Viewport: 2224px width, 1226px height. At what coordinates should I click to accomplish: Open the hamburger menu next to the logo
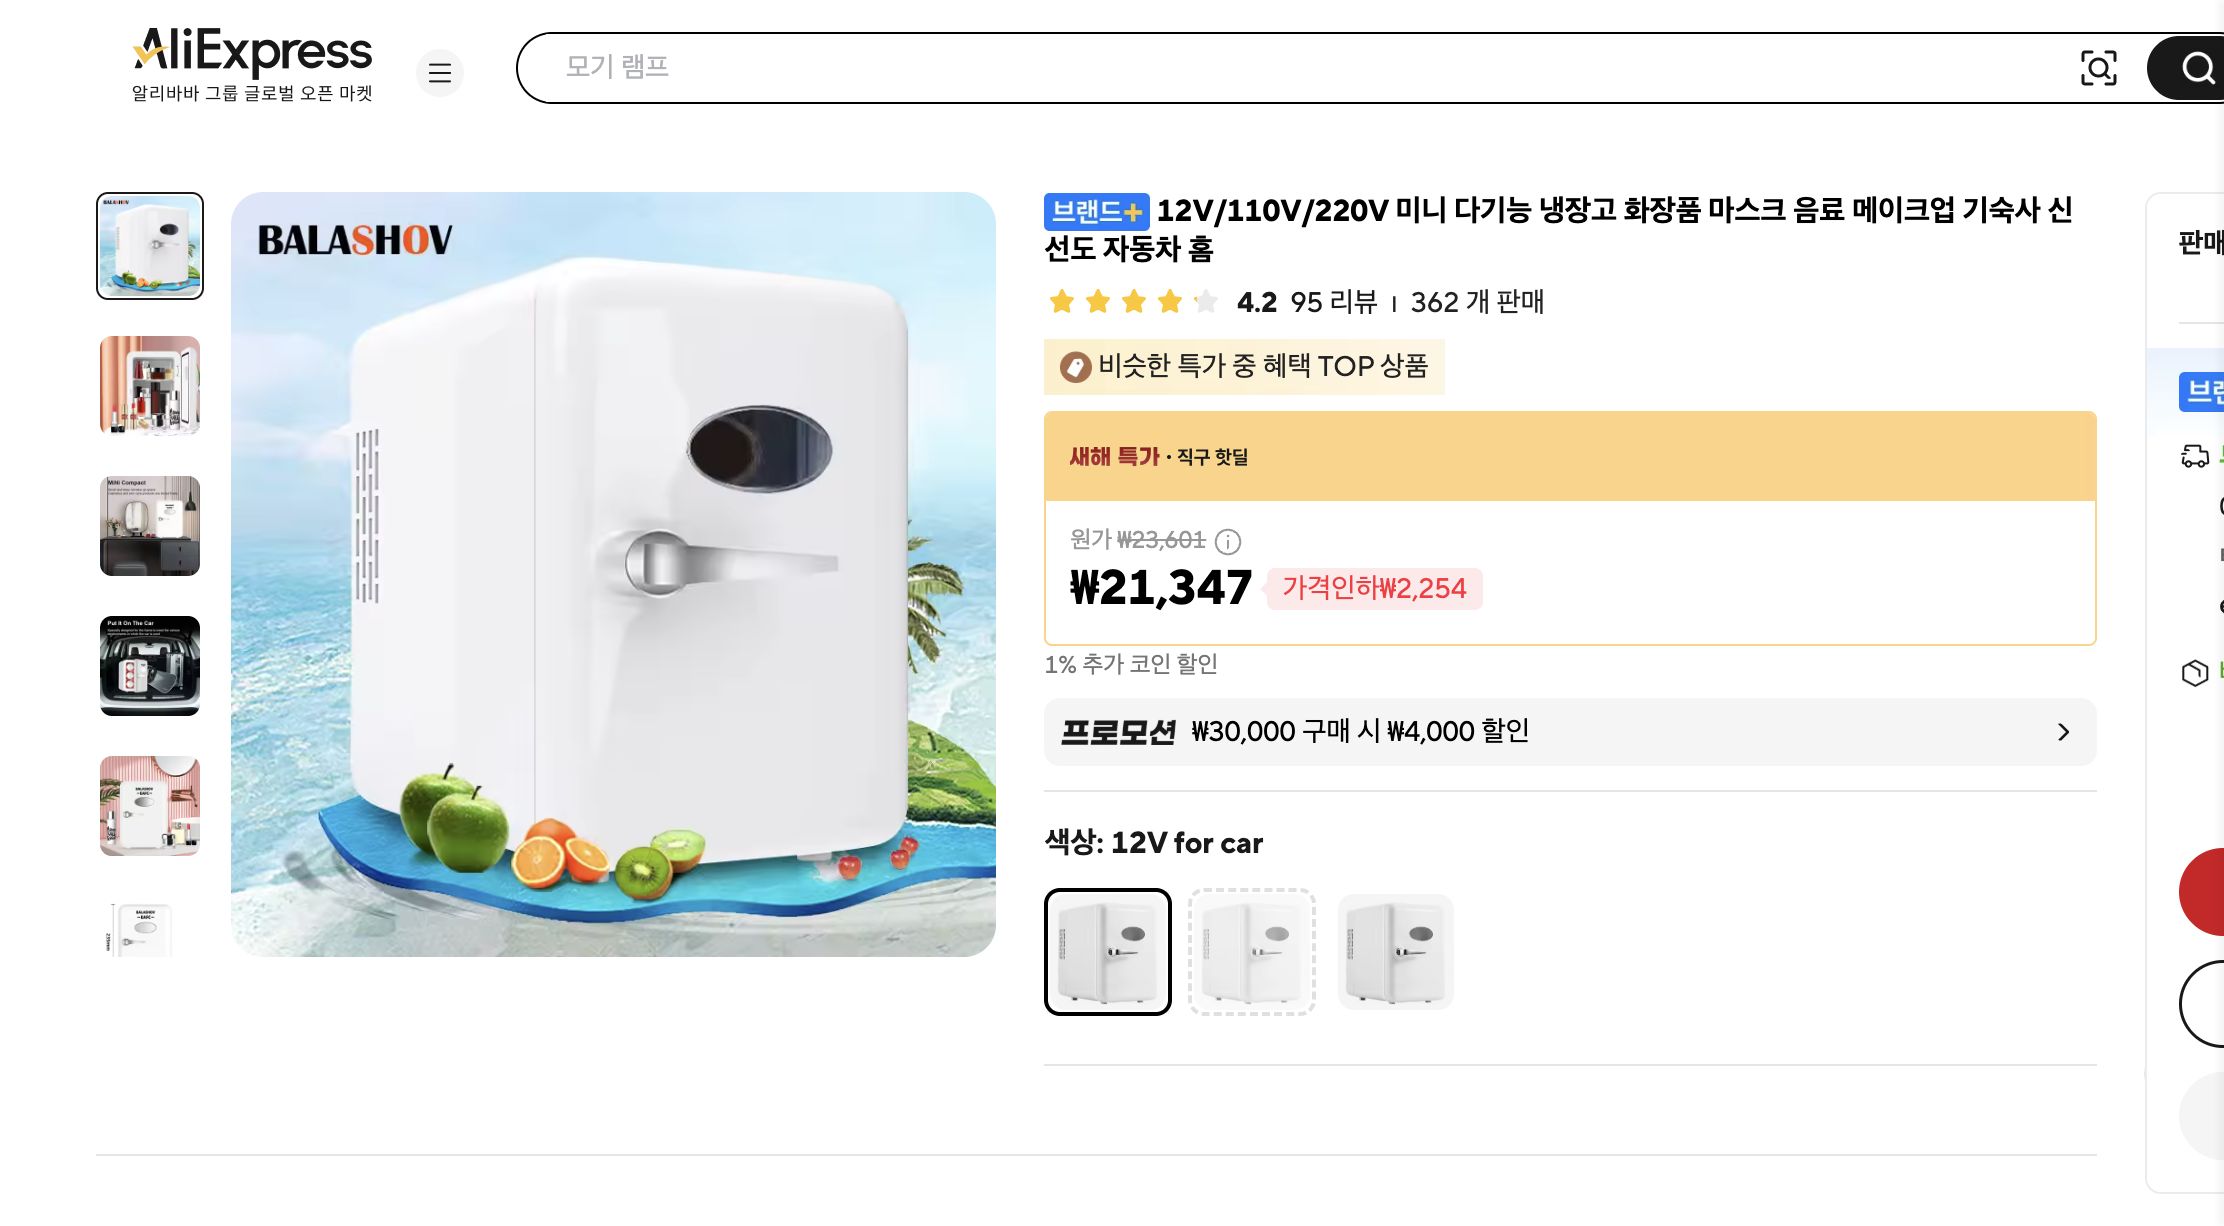coord(440,73)
